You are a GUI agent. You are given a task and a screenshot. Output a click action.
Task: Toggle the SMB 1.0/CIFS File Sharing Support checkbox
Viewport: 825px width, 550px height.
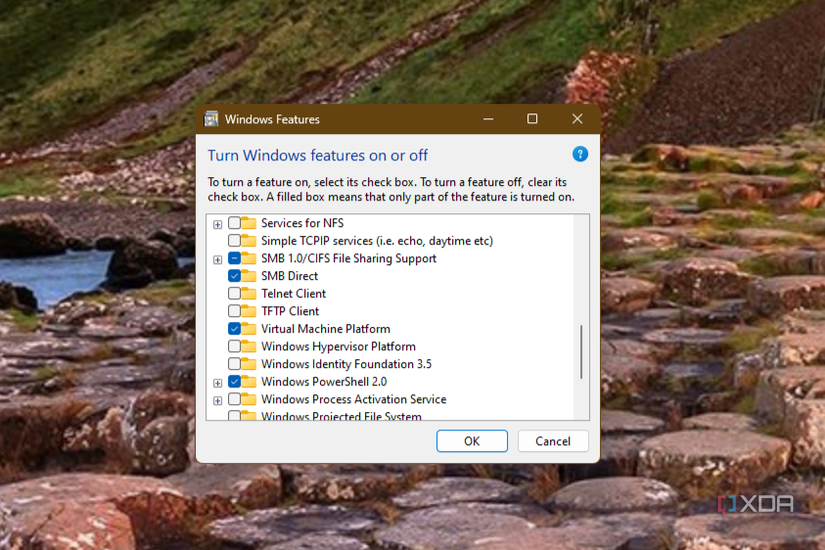tap(234, 258)
